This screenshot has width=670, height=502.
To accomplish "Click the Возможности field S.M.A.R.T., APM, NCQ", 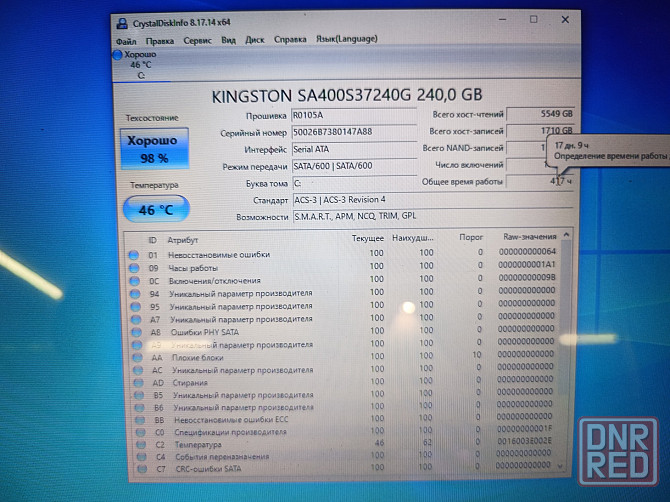I will [x=433, y=216].
